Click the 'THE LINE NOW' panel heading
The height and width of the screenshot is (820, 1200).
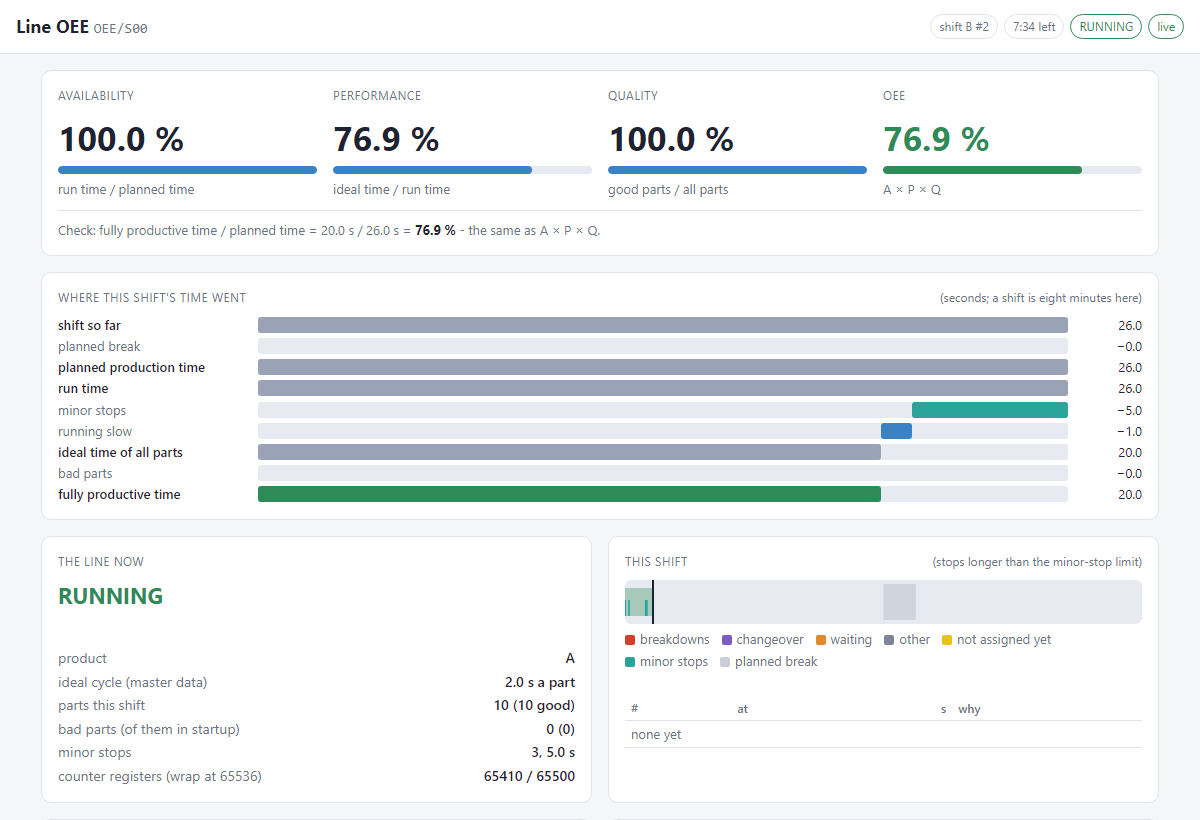click(101, 562)
